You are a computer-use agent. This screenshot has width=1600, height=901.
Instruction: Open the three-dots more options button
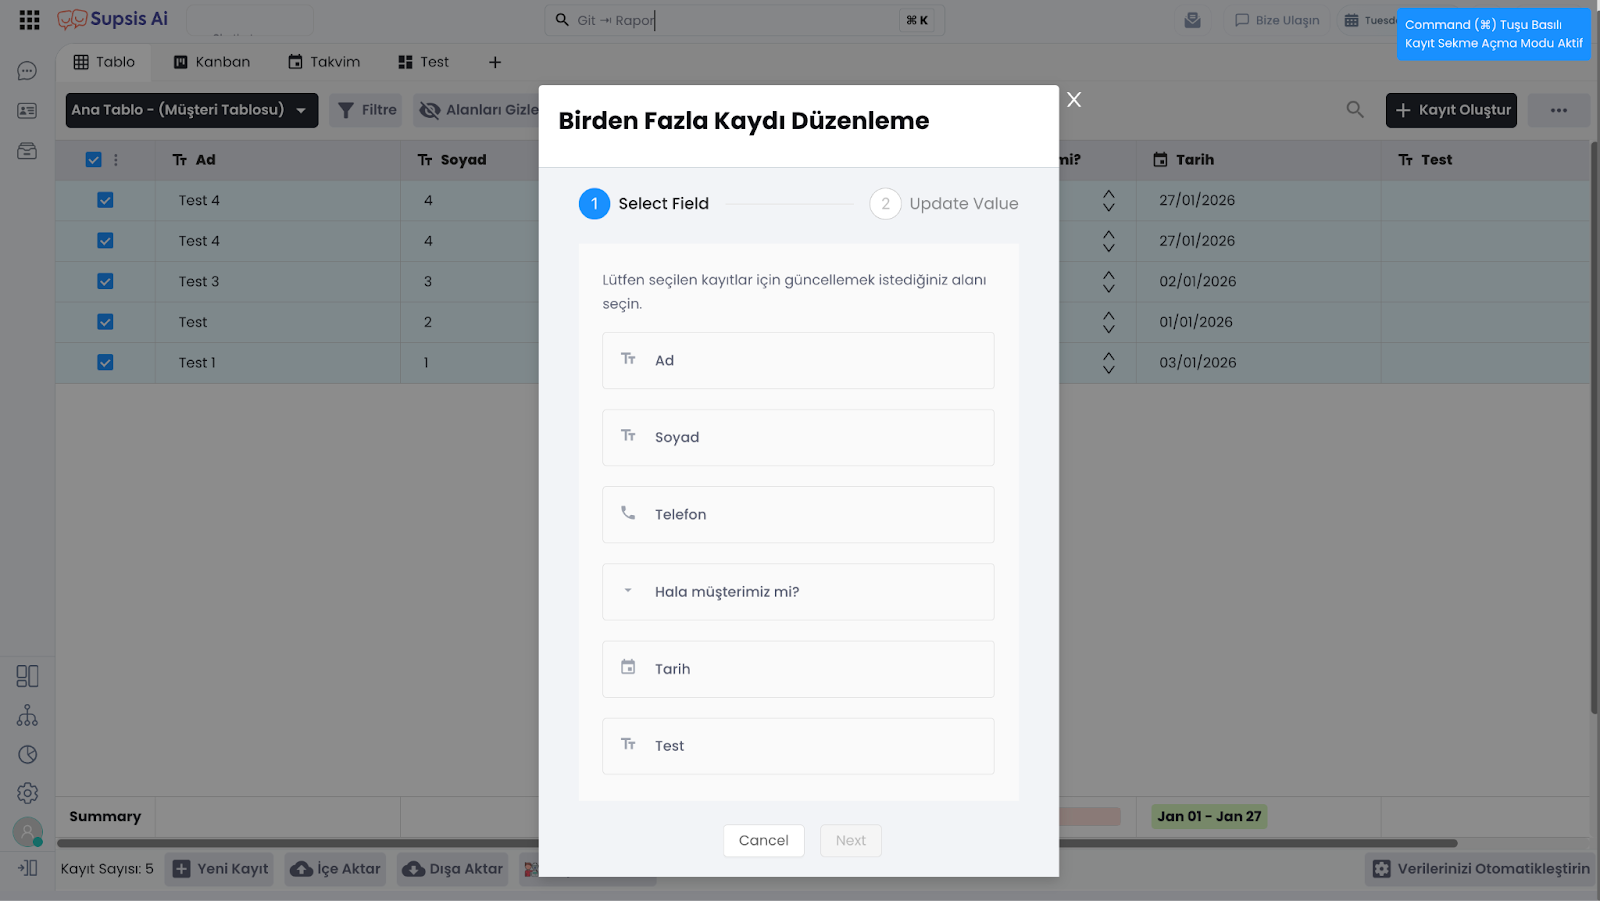(1558, 110)
